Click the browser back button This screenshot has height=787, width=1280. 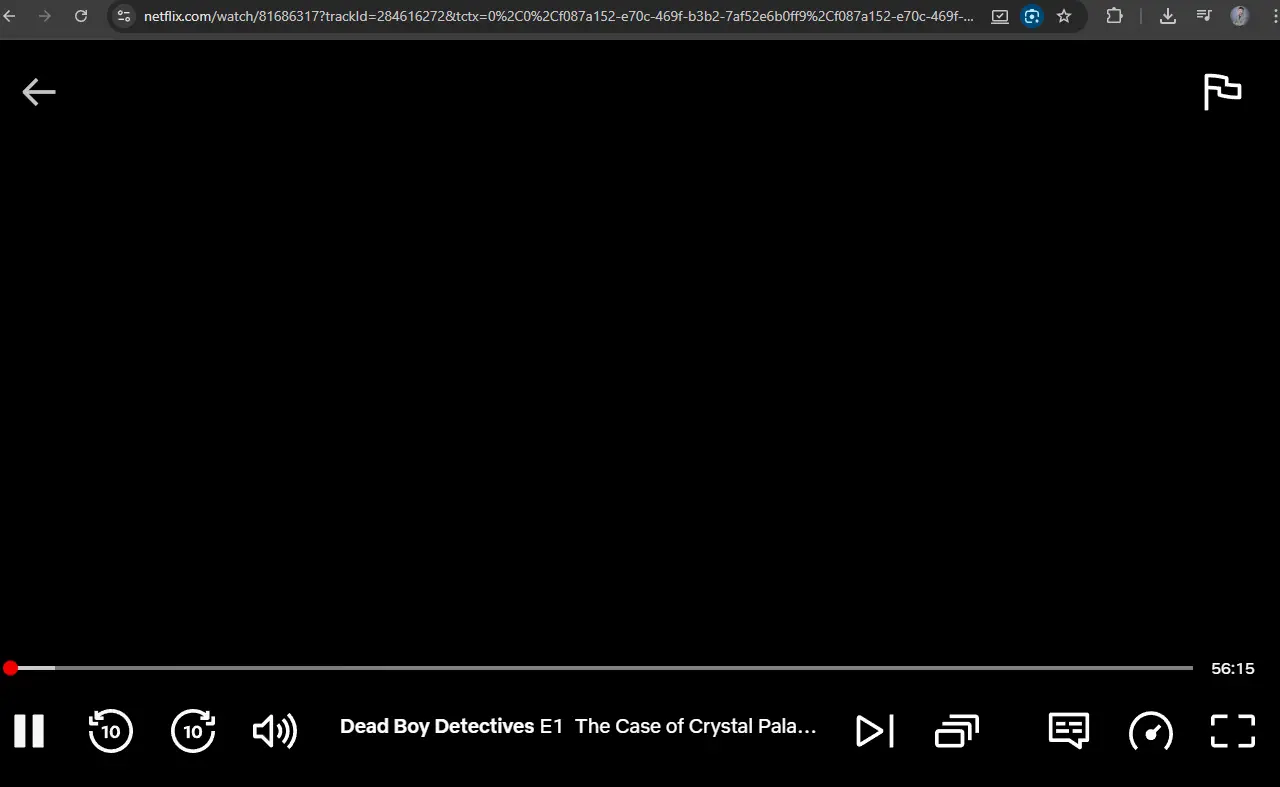[x=10, y=16]
